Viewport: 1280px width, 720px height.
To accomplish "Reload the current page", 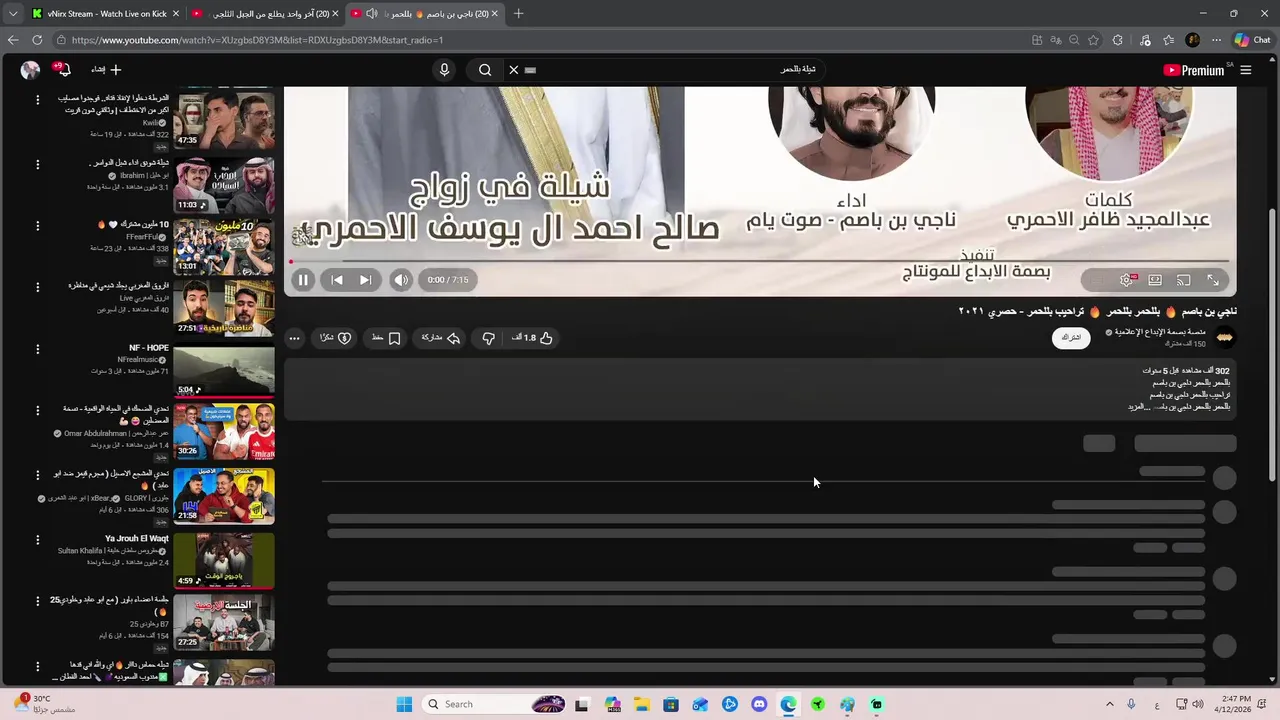I will 37,40.
